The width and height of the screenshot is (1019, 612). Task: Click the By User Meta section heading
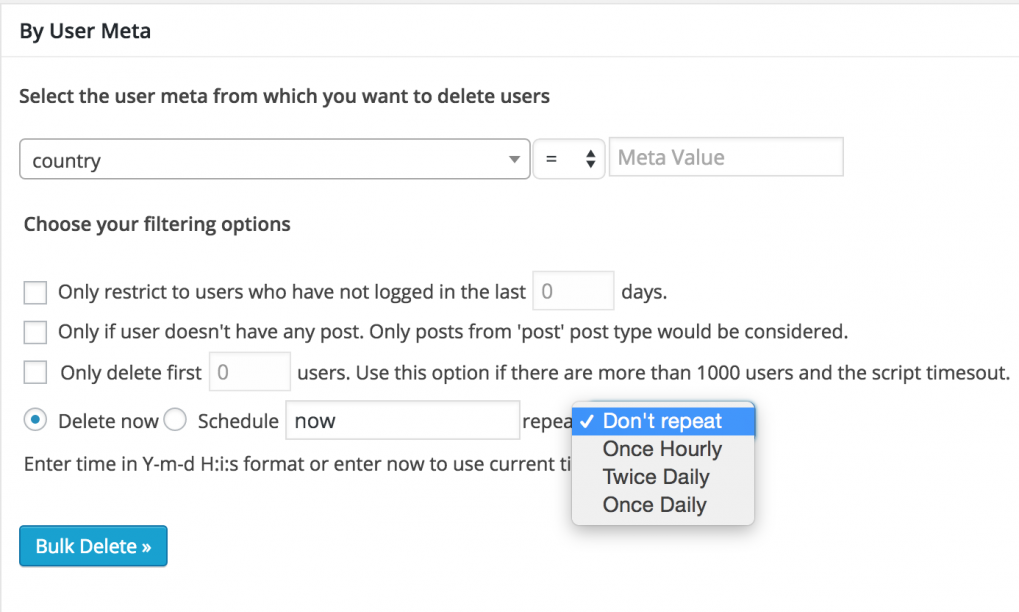coord(84,31)
